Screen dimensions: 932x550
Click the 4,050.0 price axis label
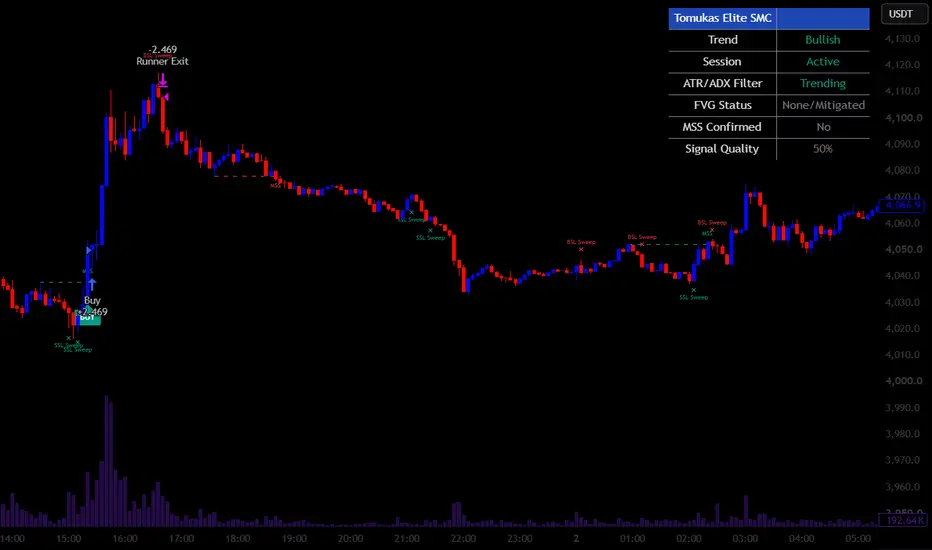pyautogui.click(x=902, y=250)
